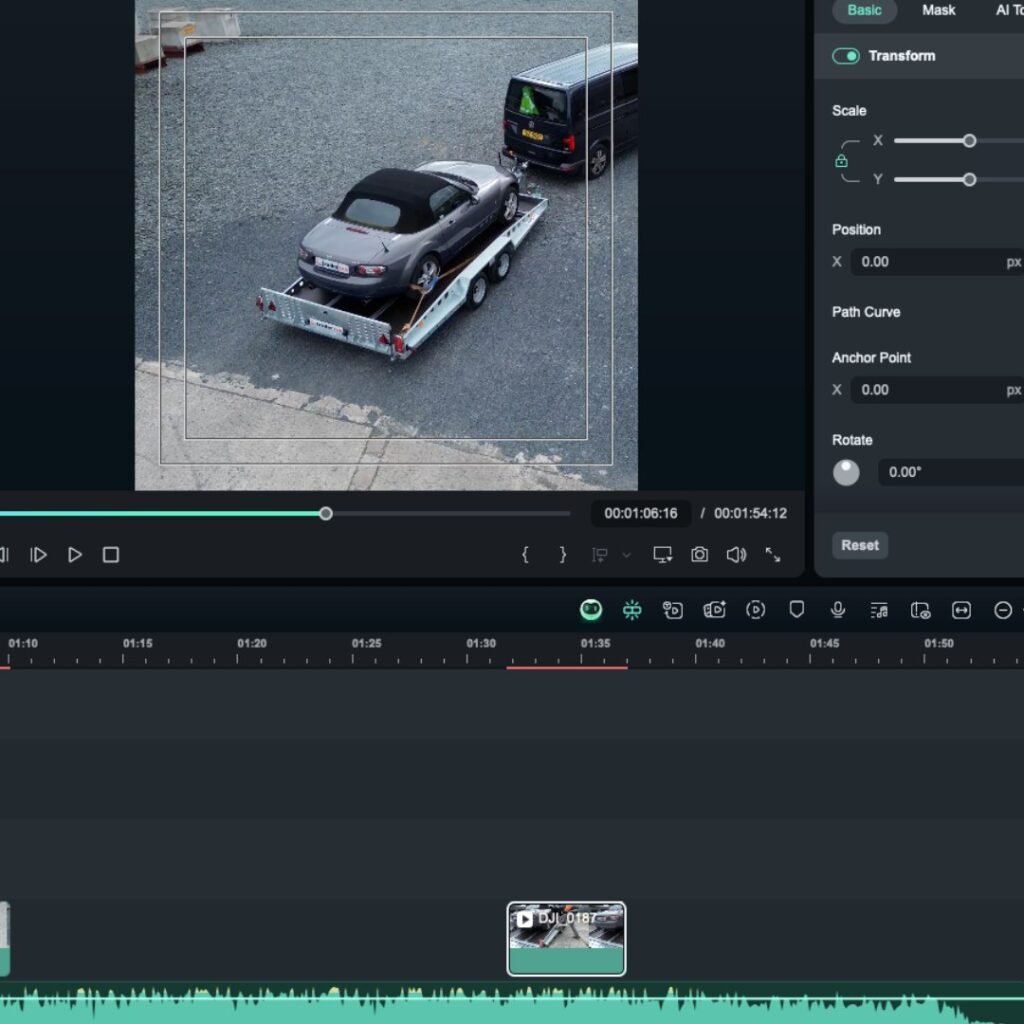1024x1024 pixels.
Task: Click the mark in curly bracket
Action: click(525, 554)
